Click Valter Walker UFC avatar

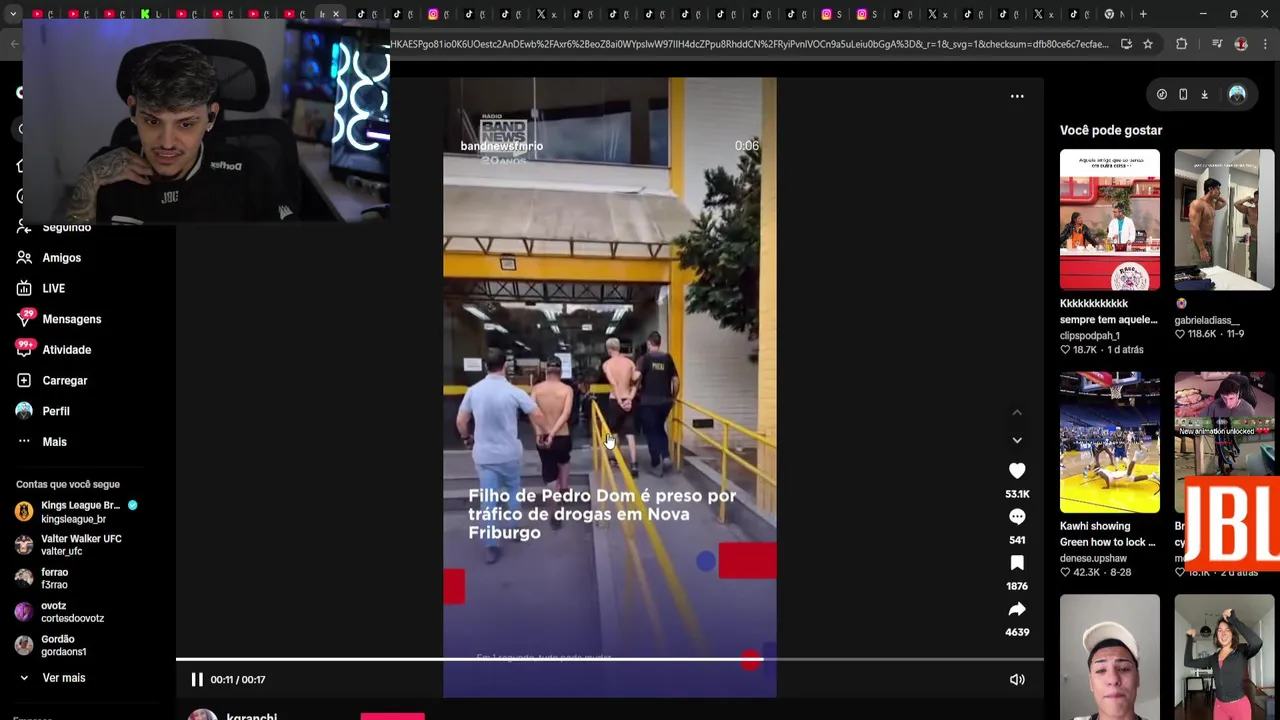coord(24,545)
